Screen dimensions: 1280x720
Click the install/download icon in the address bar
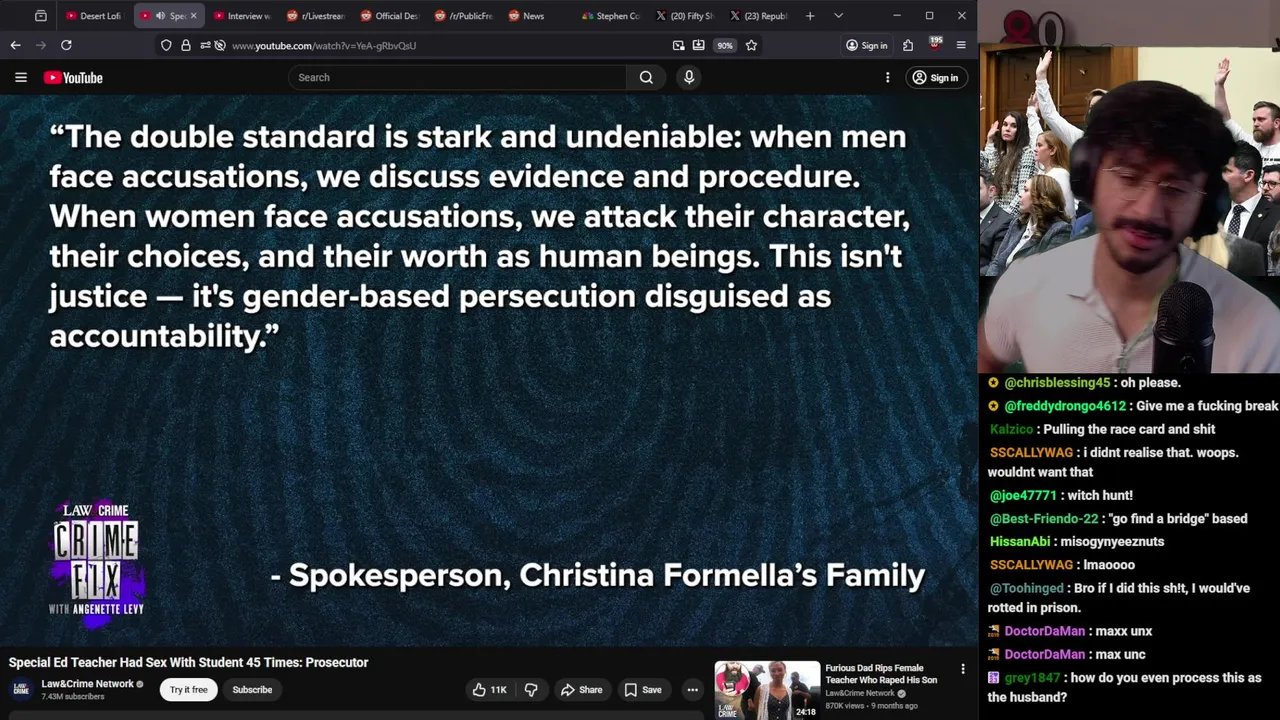coord(698,45)
